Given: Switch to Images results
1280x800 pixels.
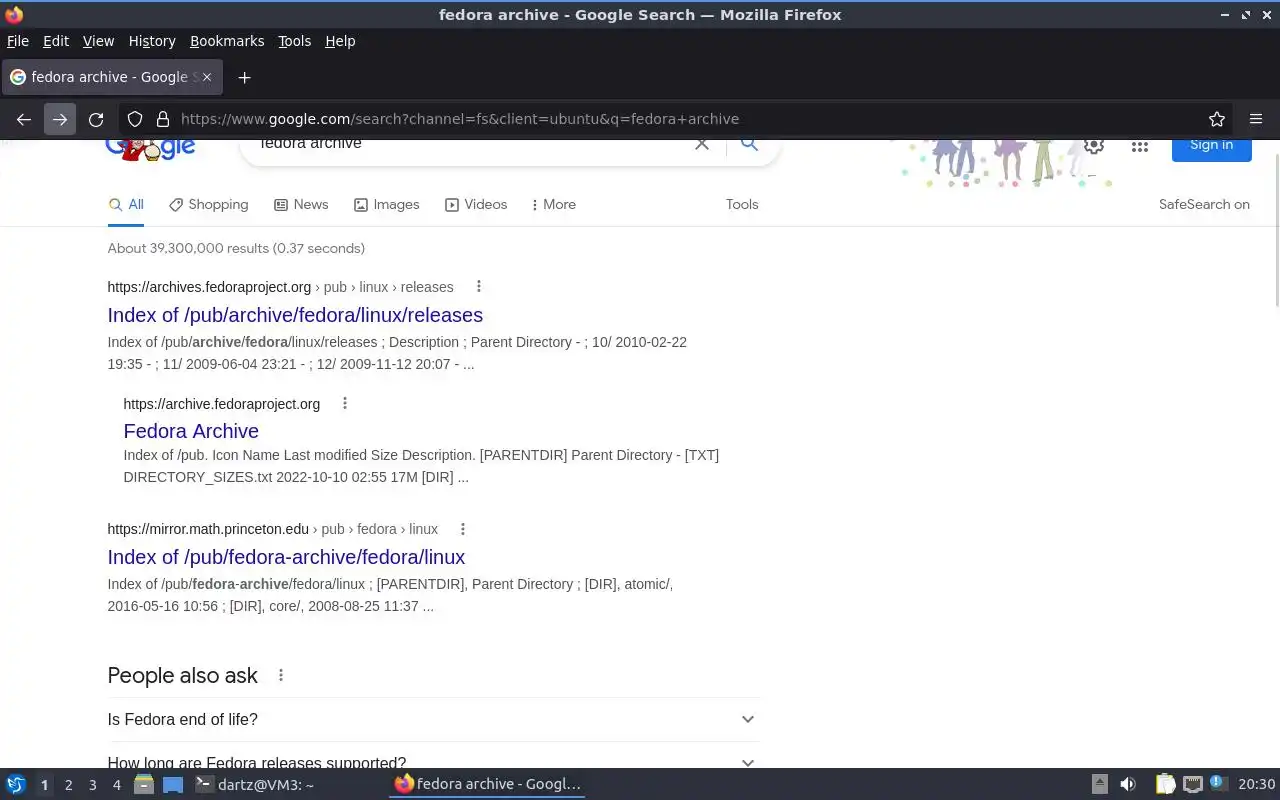Looking at the screenshot, I should click(x=386, y=204).
